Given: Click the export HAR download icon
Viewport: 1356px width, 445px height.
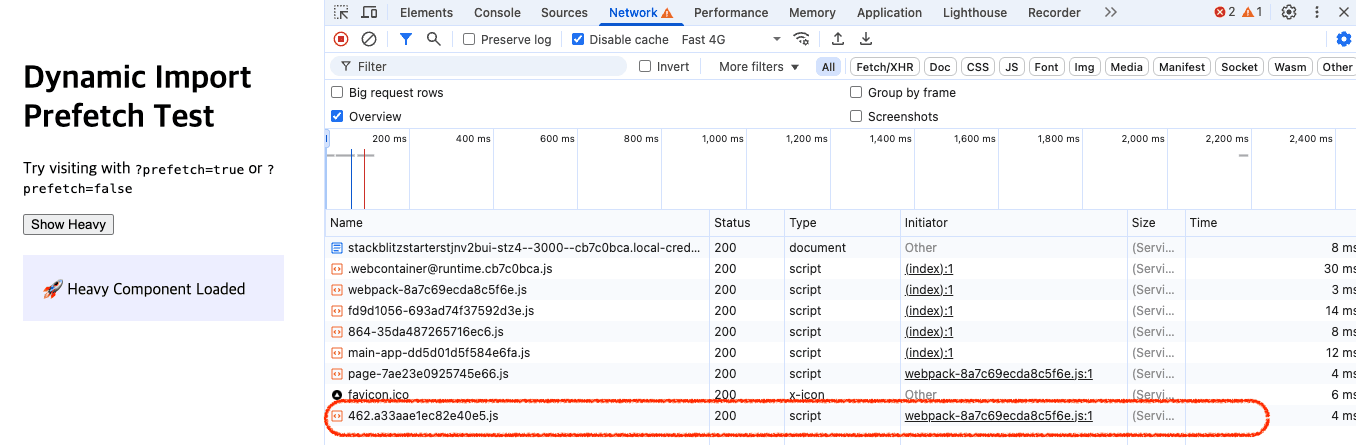Looking at the screenshot, I should [x=866, y=39].
